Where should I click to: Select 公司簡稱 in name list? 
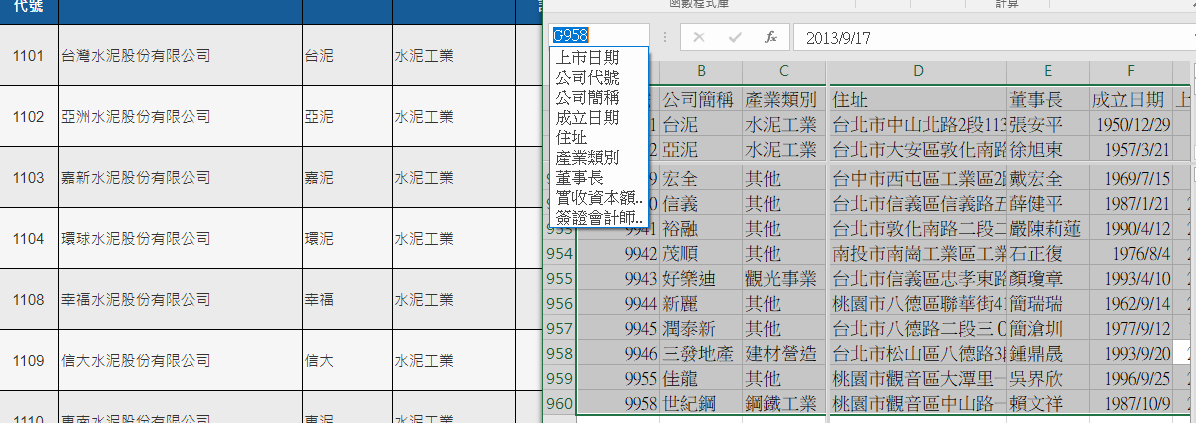[x=599, y=98]
